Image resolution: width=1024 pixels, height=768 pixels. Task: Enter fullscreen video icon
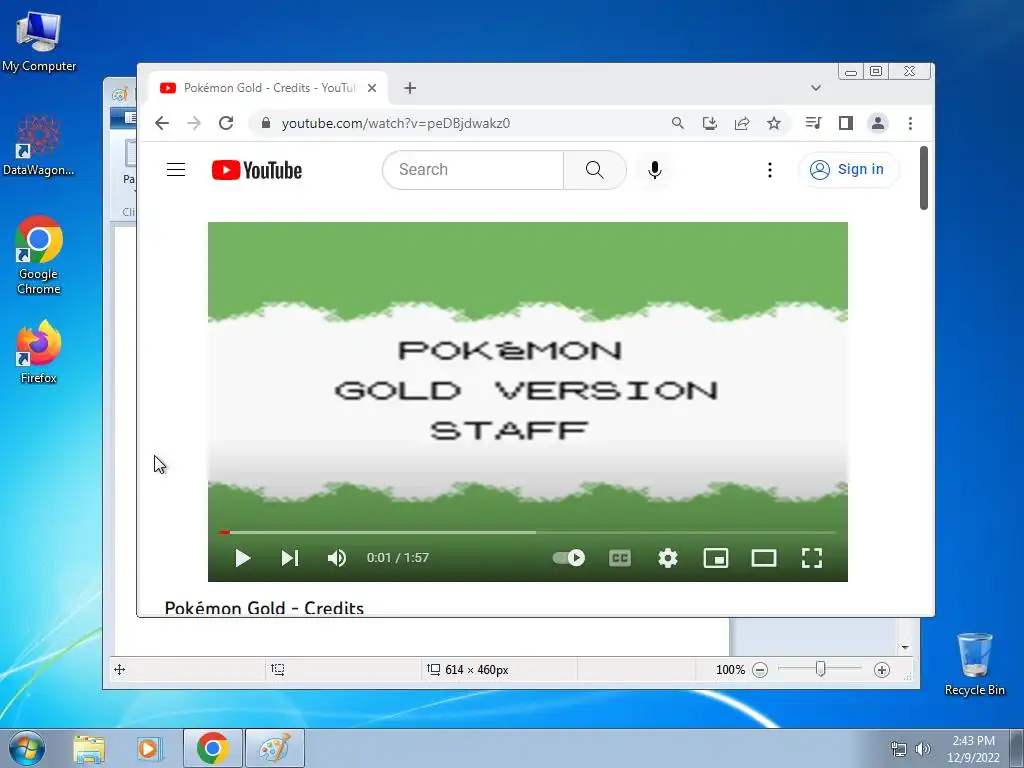coord(812,558)
